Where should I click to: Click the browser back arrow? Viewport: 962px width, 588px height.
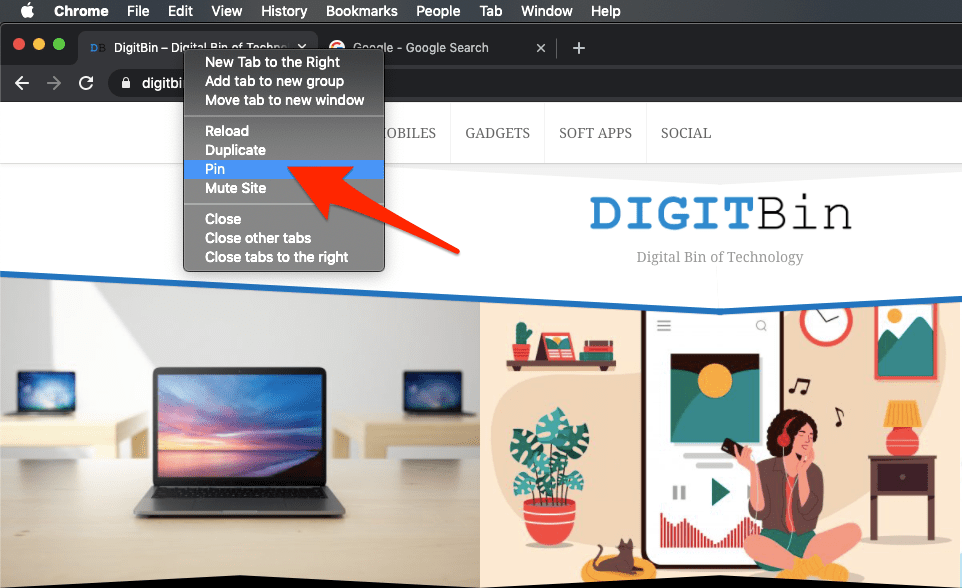click(22, 83)
